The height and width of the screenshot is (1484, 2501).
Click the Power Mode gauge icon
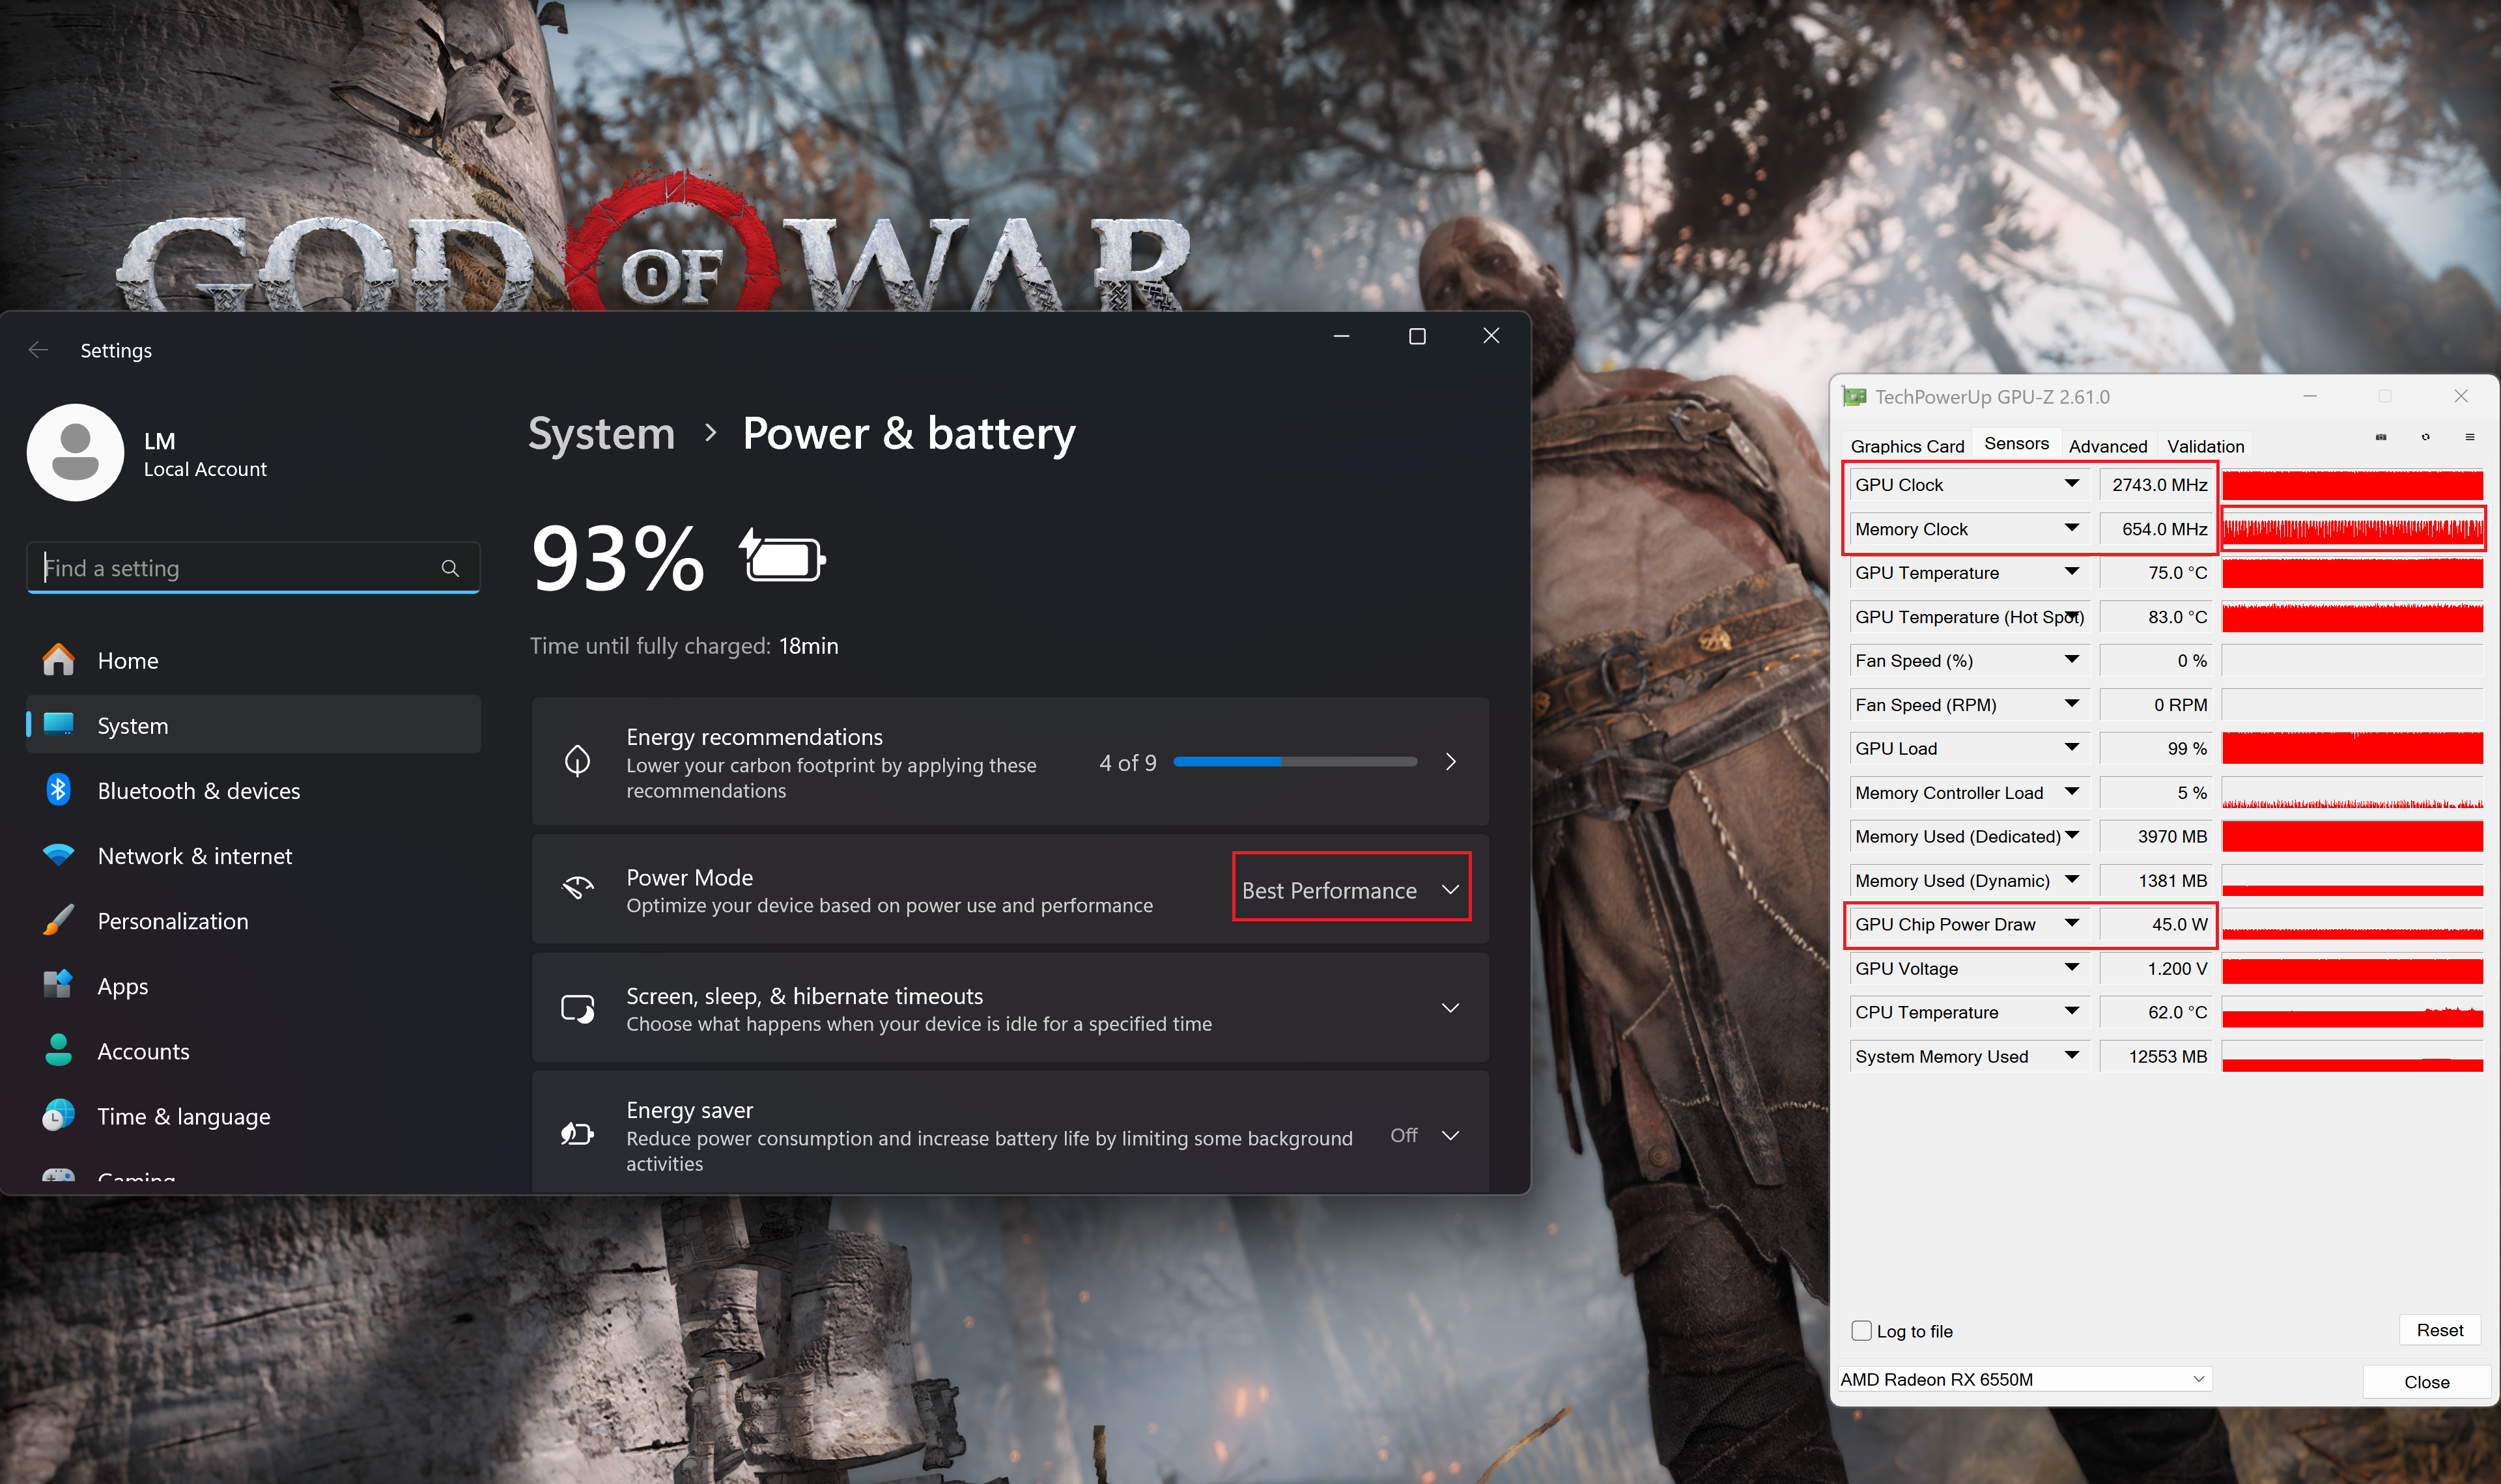(x=577, y=888)
